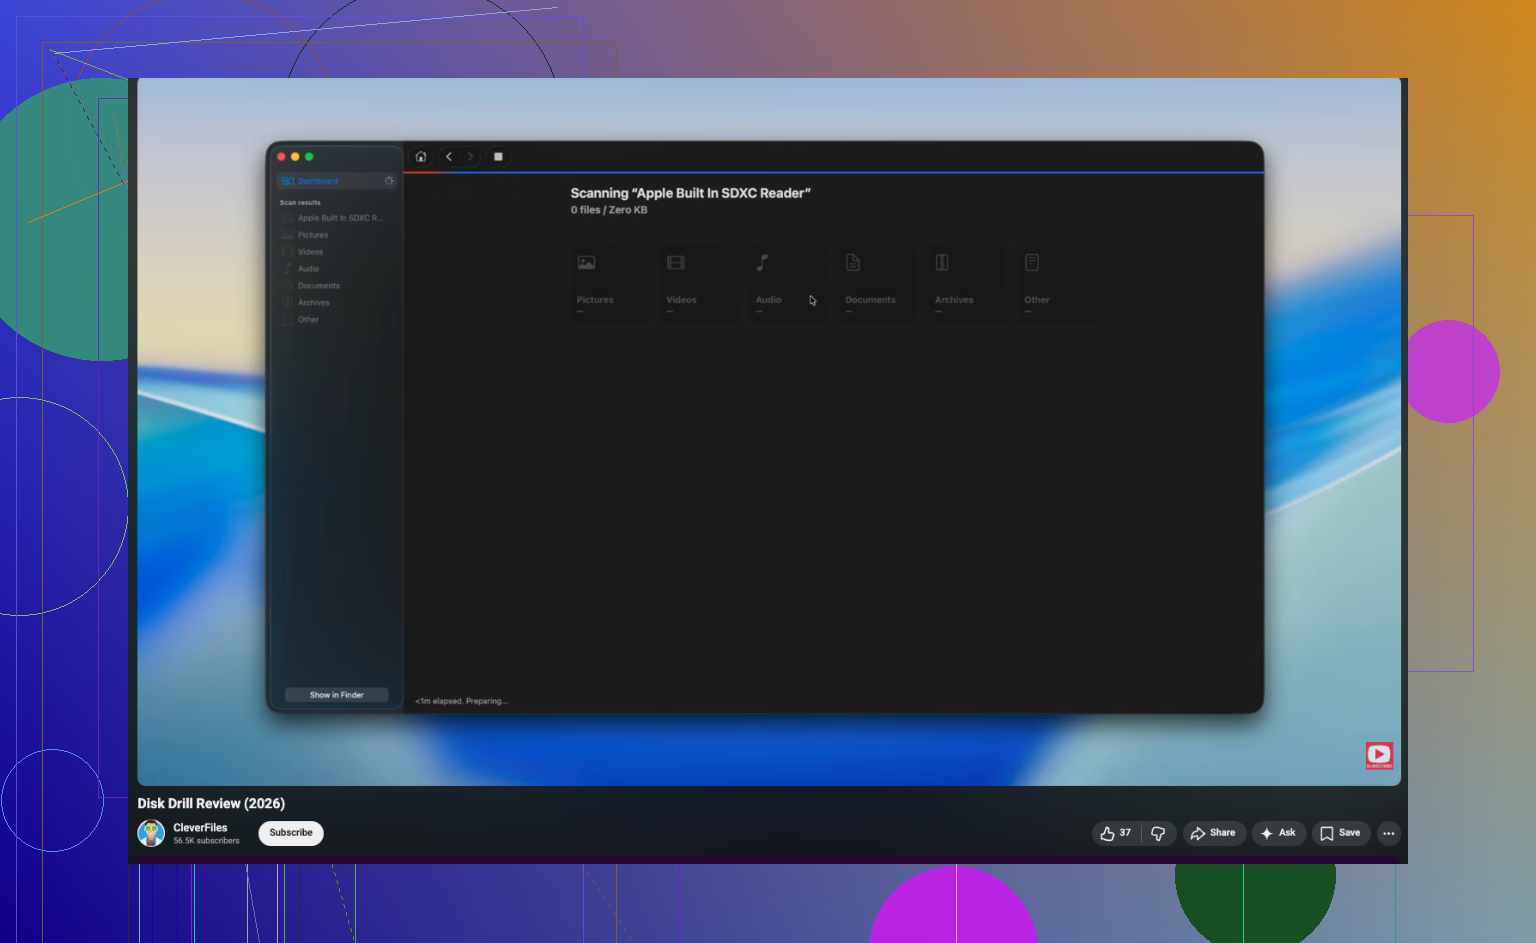
Task: Save the video to a playlist
Action: pyautogui.click(x=1341, y=833)
